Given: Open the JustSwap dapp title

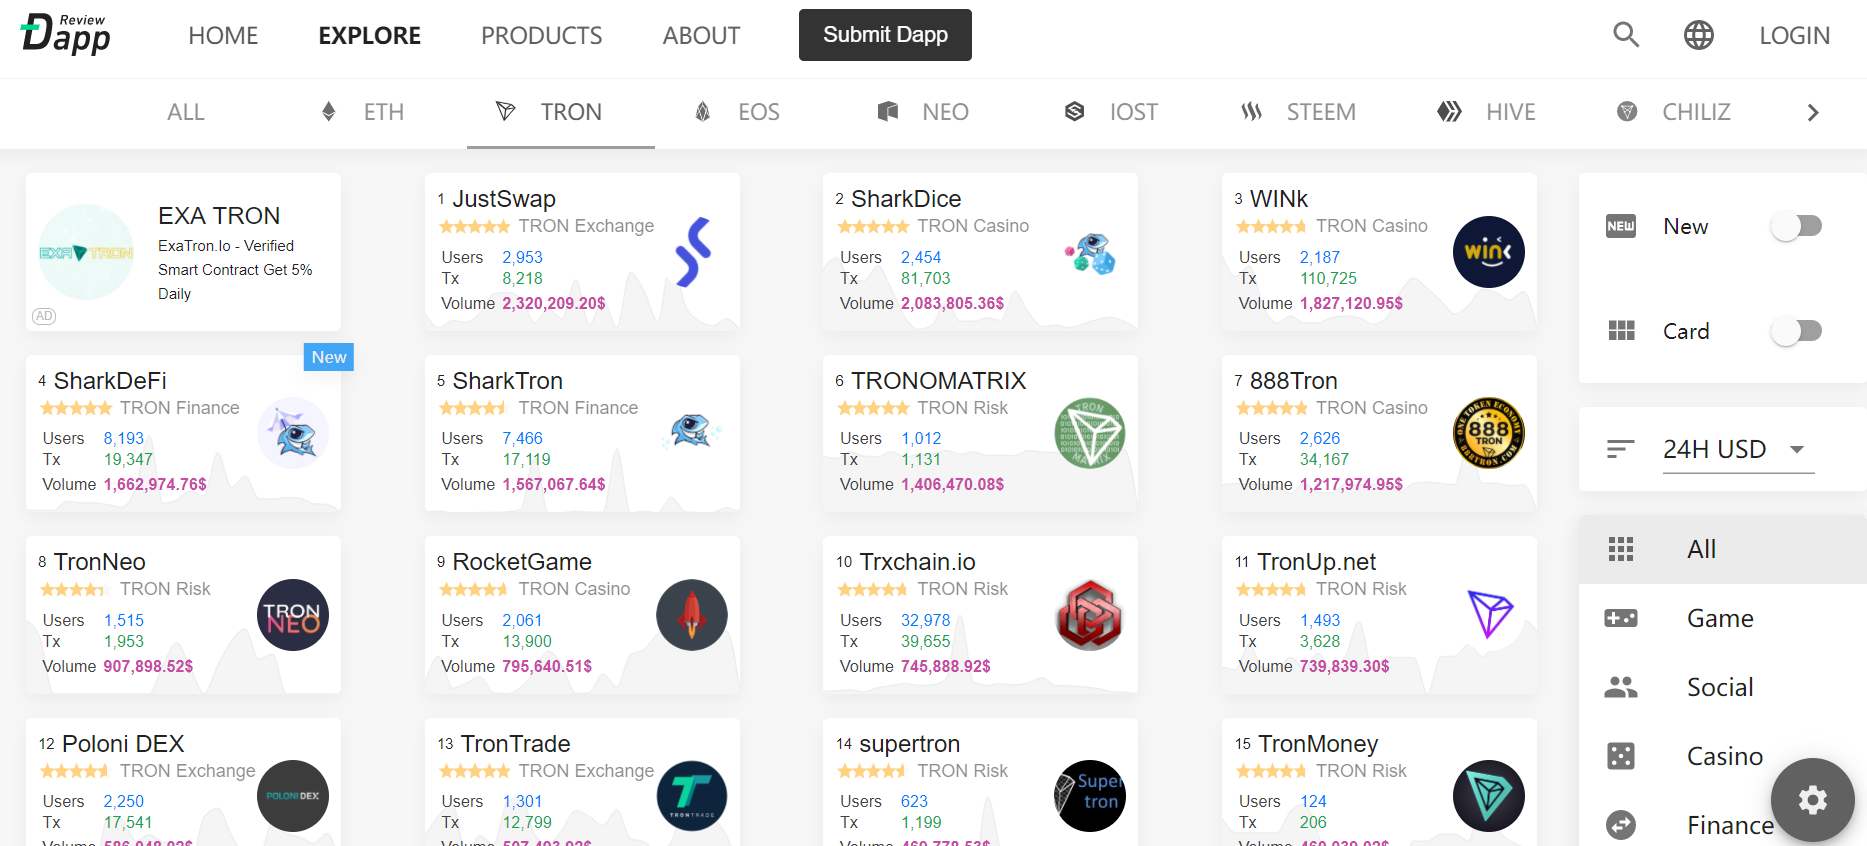Looking at the screenshot, I should 504,199.
